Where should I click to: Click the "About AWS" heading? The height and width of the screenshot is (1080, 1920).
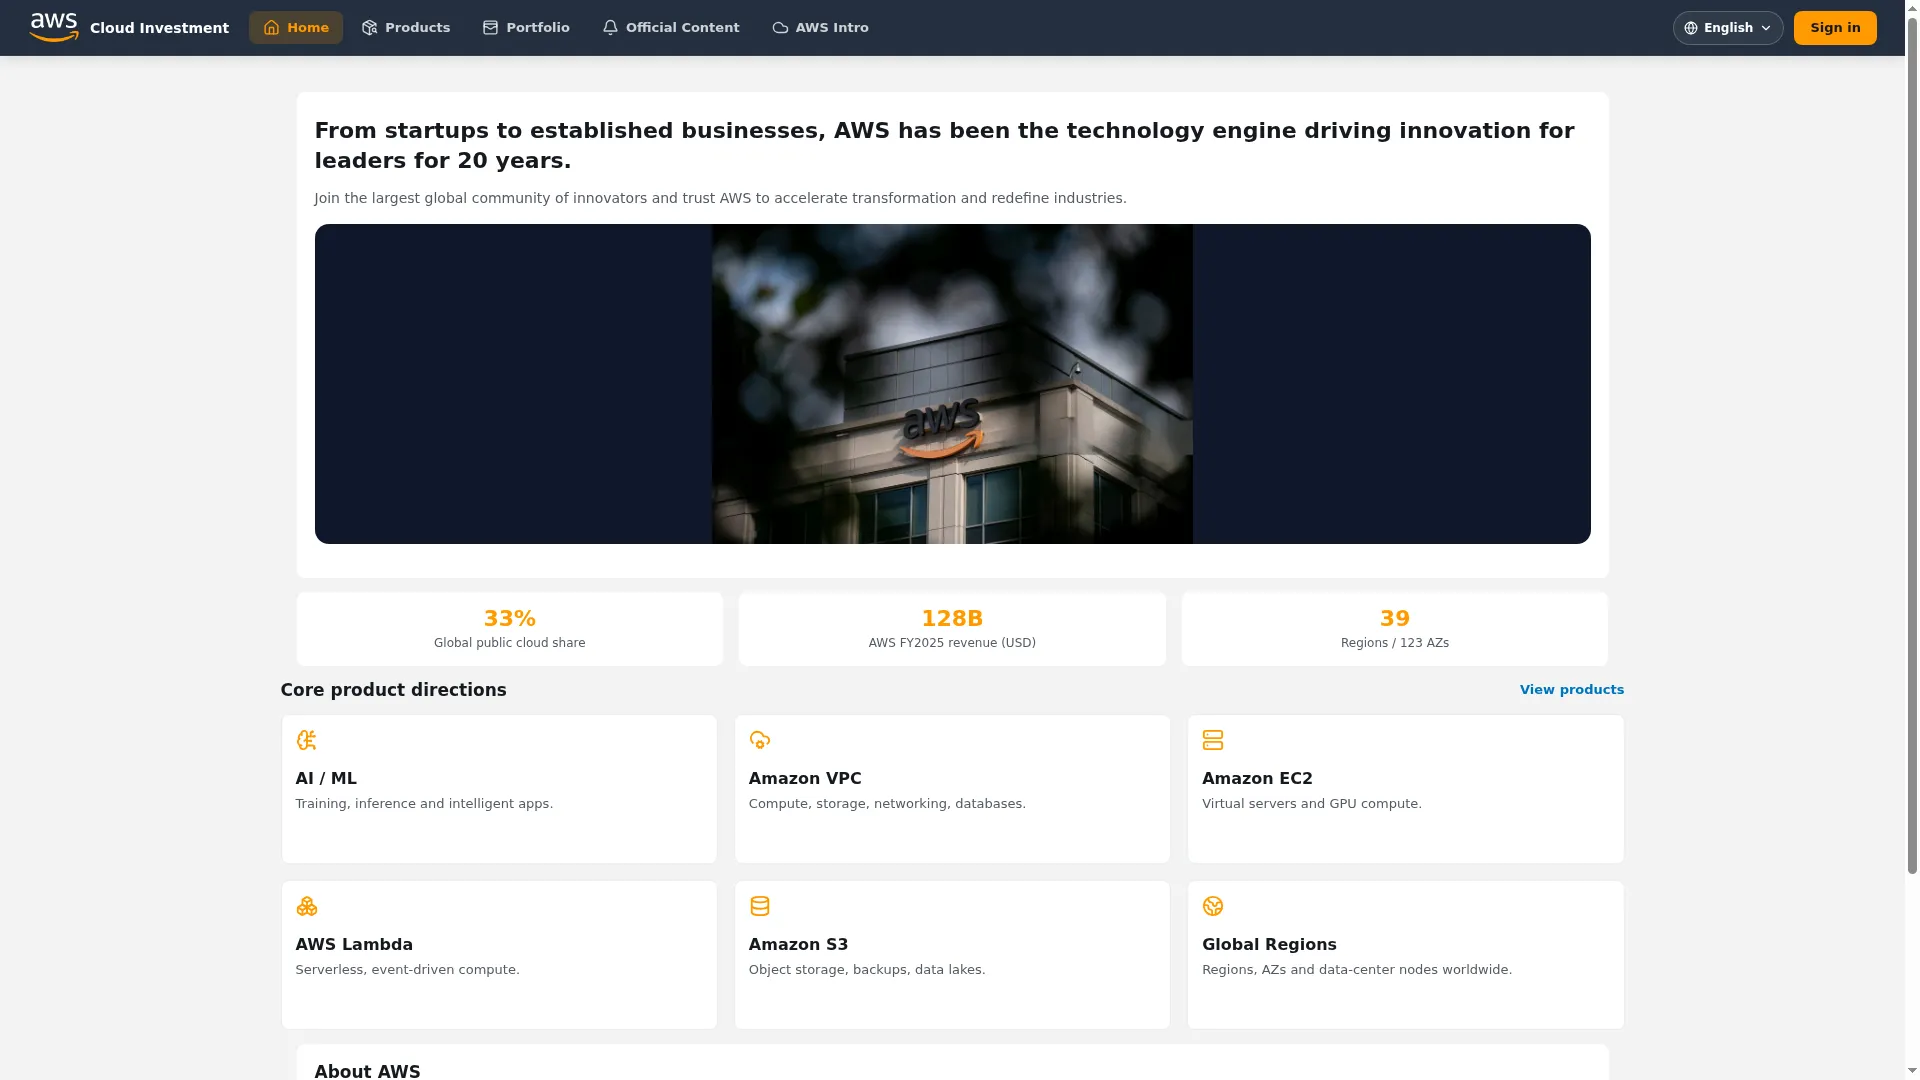367,1071
